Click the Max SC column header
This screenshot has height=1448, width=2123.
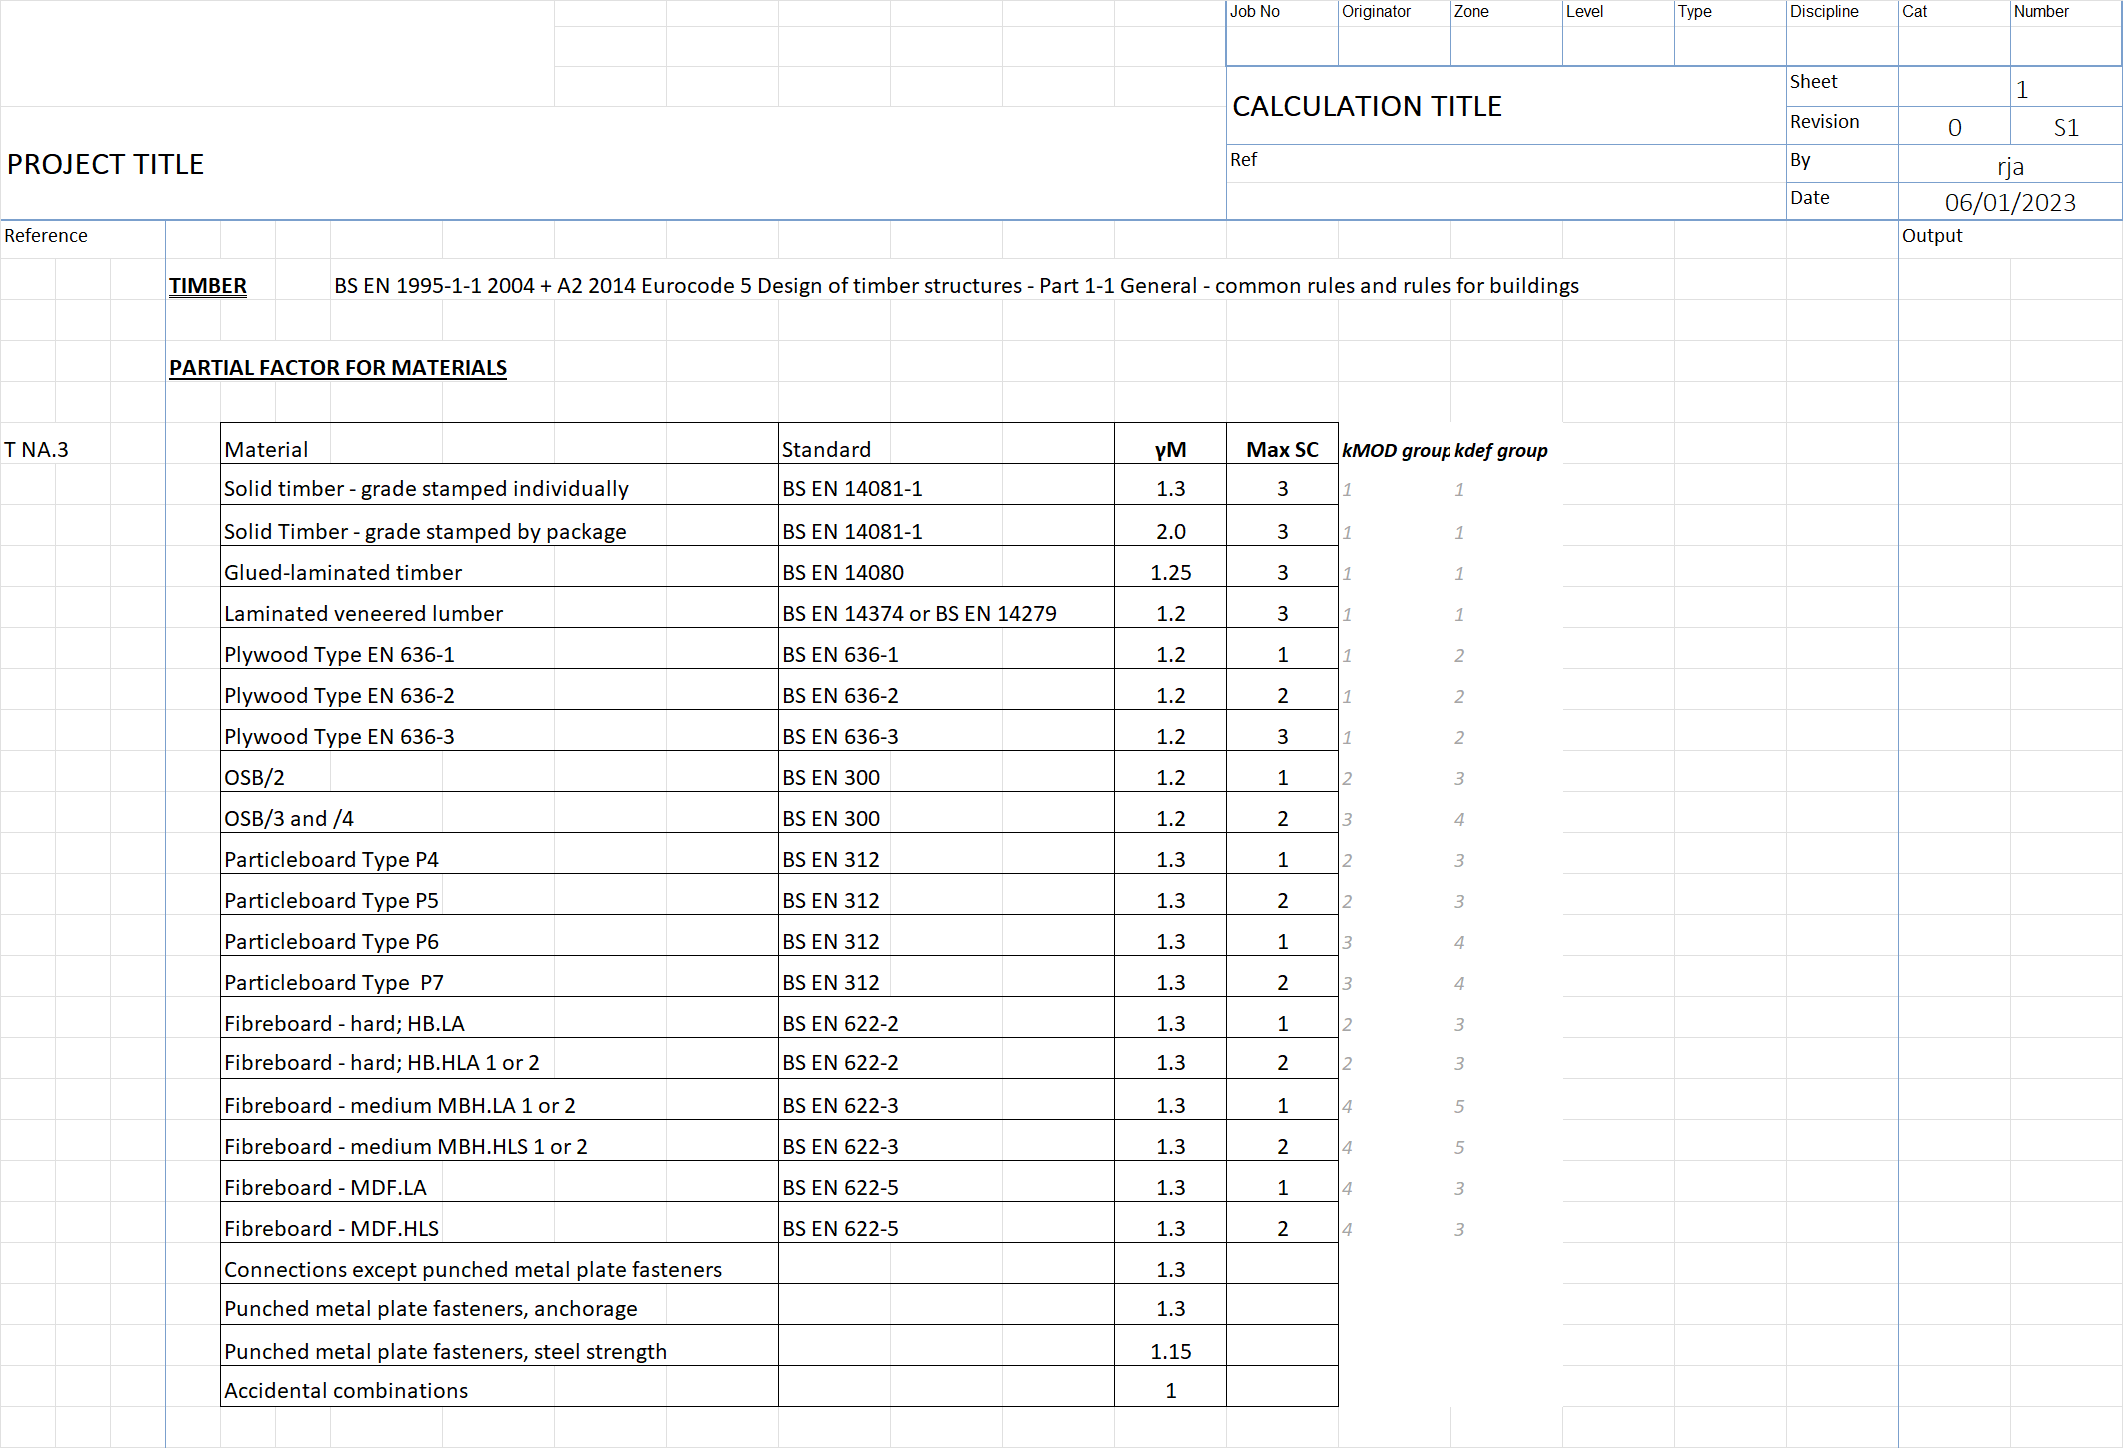pyautogui.click(x=1282, y=443)
